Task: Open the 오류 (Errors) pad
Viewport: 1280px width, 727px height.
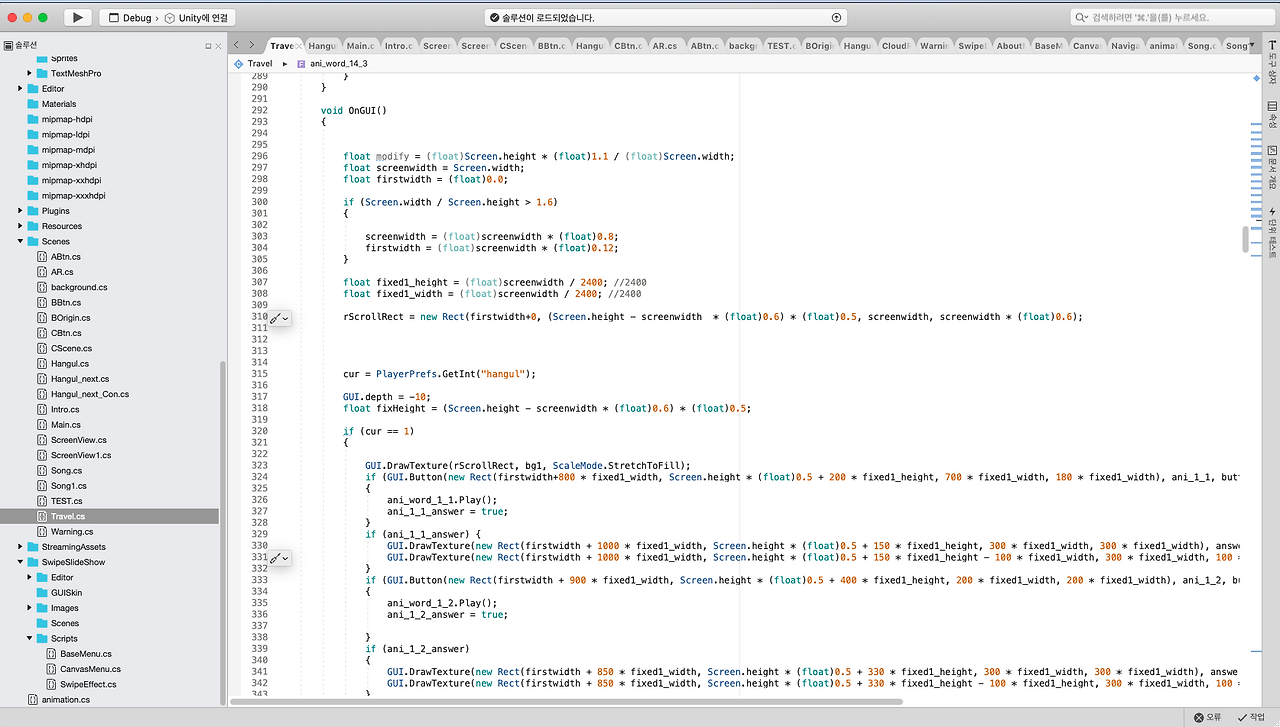Action: 1207,717
